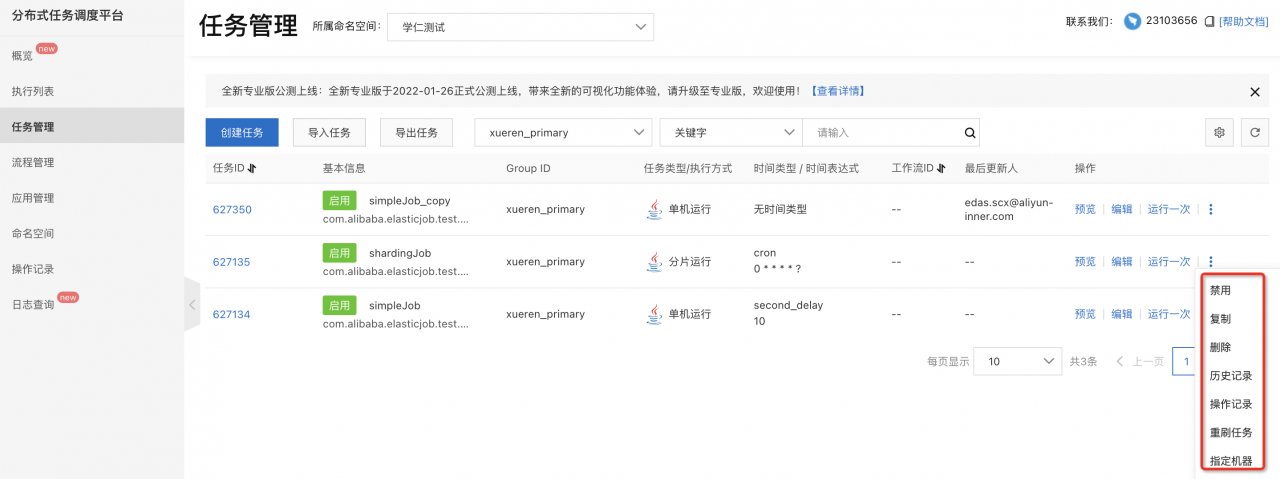
Task: Open the 查看详情 link in banner
Action: click(x=837, y=91)
